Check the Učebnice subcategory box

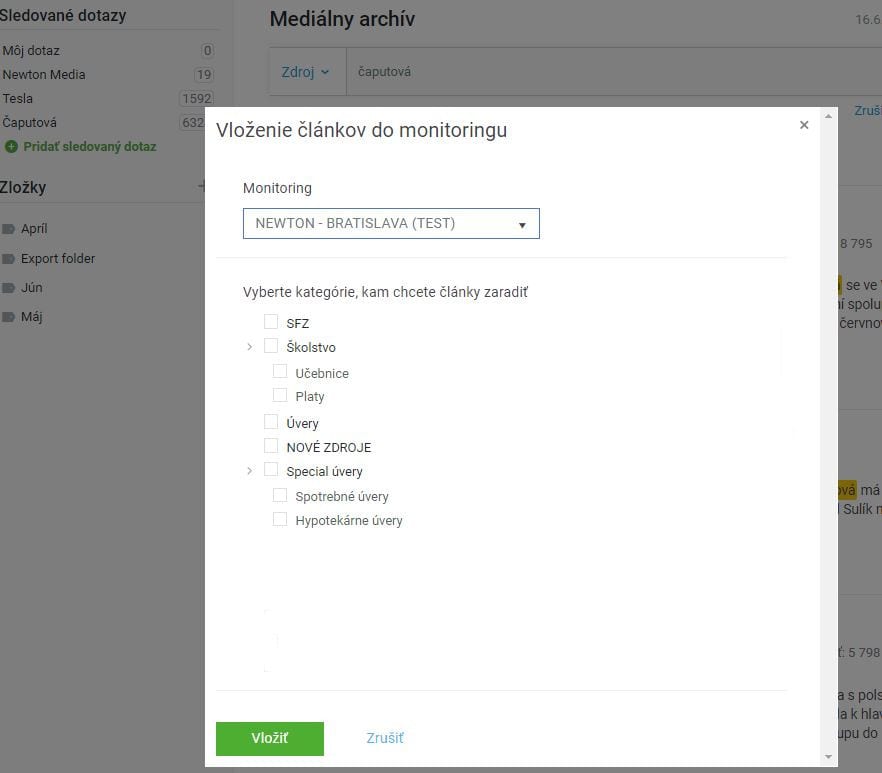coord(280,371)
